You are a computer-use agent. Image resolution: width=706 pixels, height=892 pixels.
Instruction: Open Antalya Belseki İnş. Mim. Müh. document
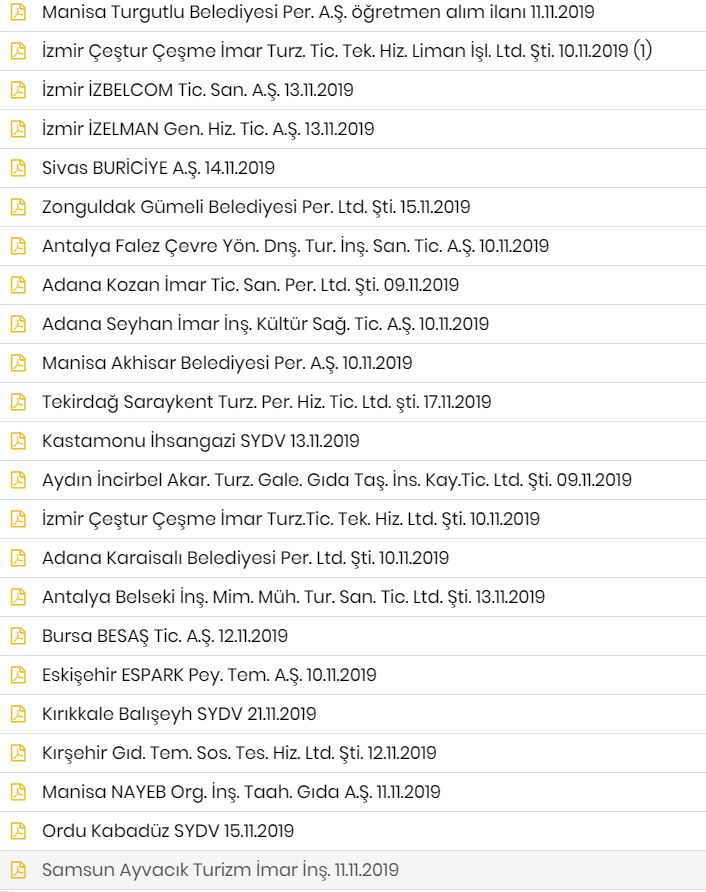pyautogui.click(x=294, y=597)
